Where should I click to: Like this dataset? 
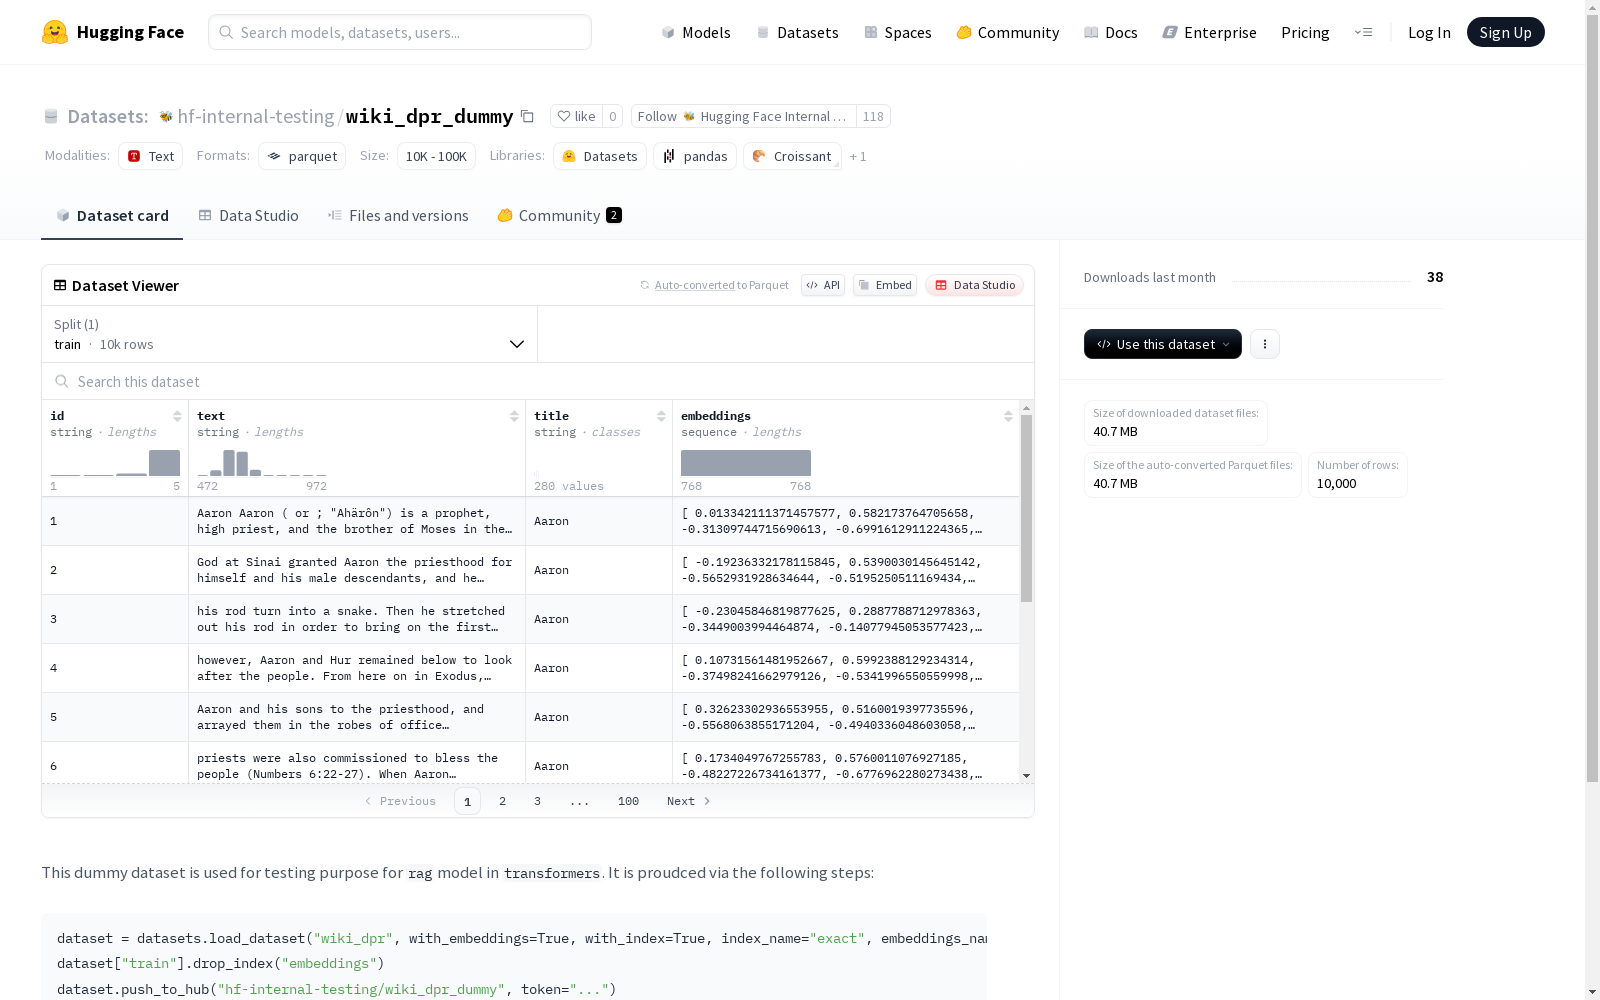point(576,116)
